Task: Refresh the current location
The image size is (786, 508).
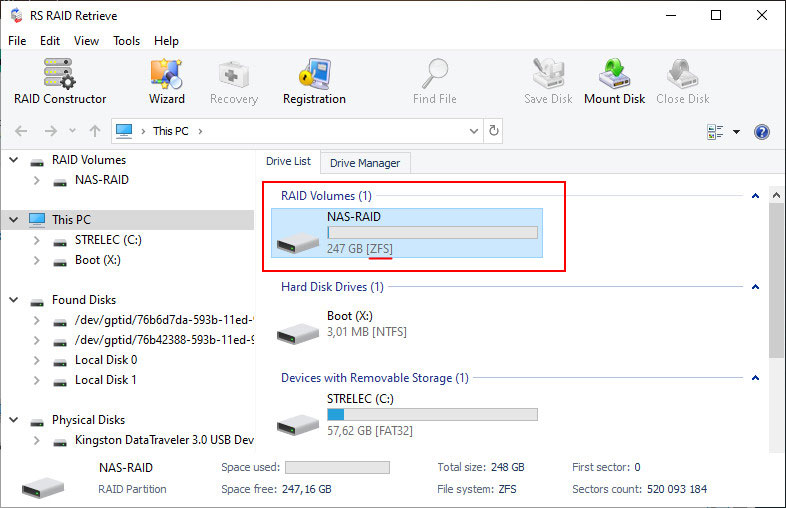Action: click(x=494, y=131)
